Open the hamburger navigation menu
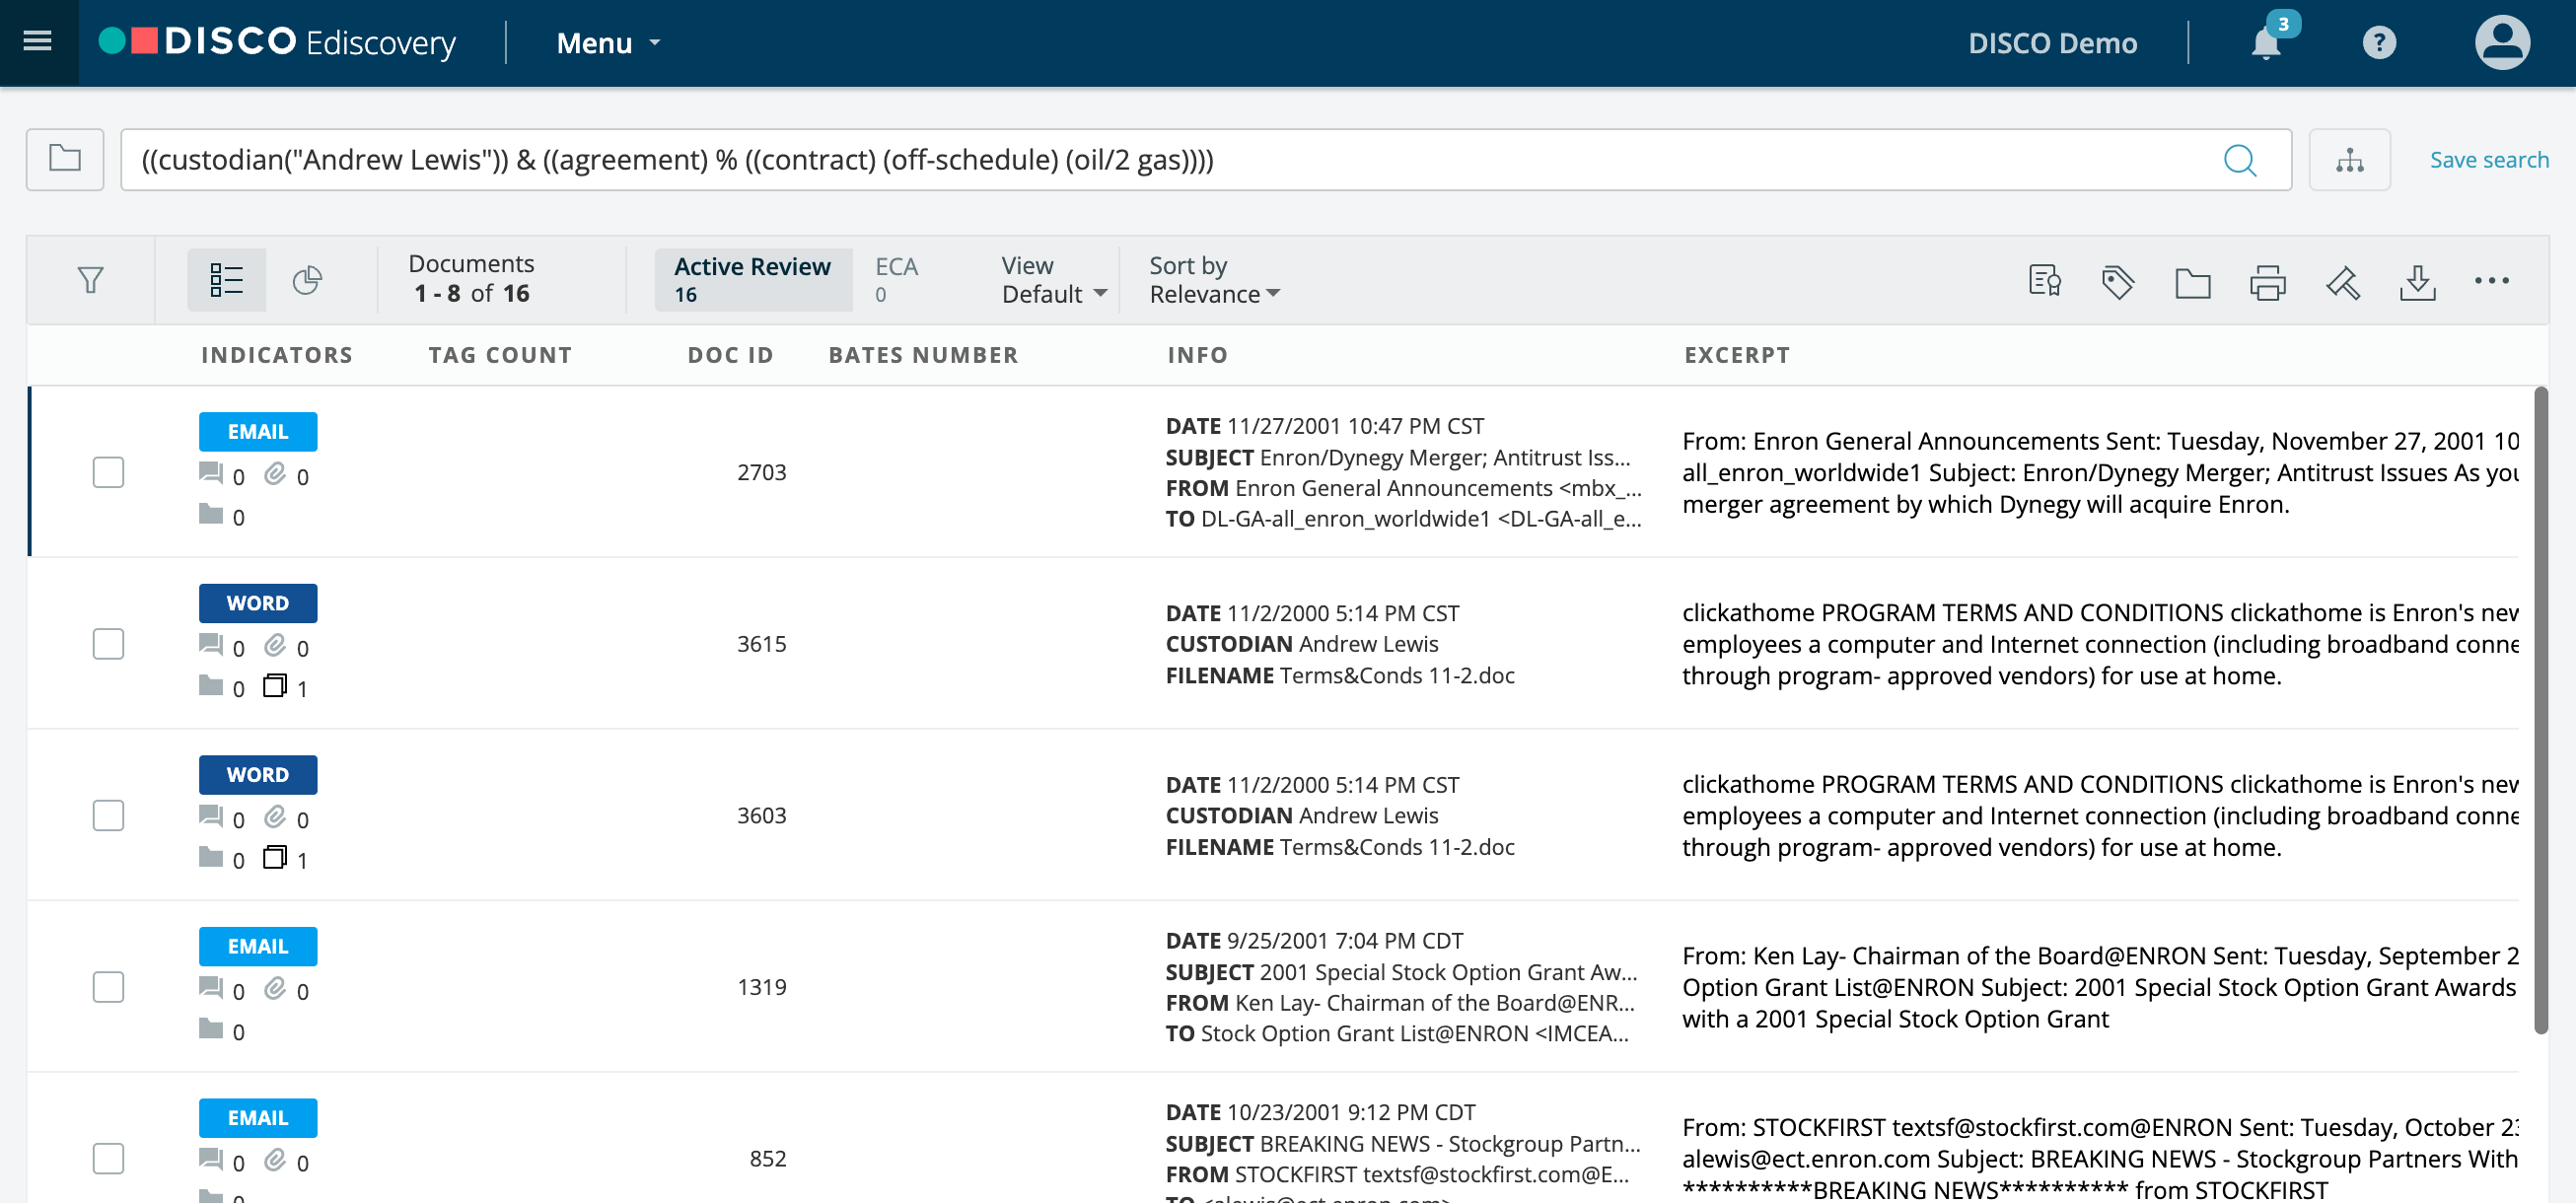This screenshot has height=1203, width=2576. tap(38, 42)
